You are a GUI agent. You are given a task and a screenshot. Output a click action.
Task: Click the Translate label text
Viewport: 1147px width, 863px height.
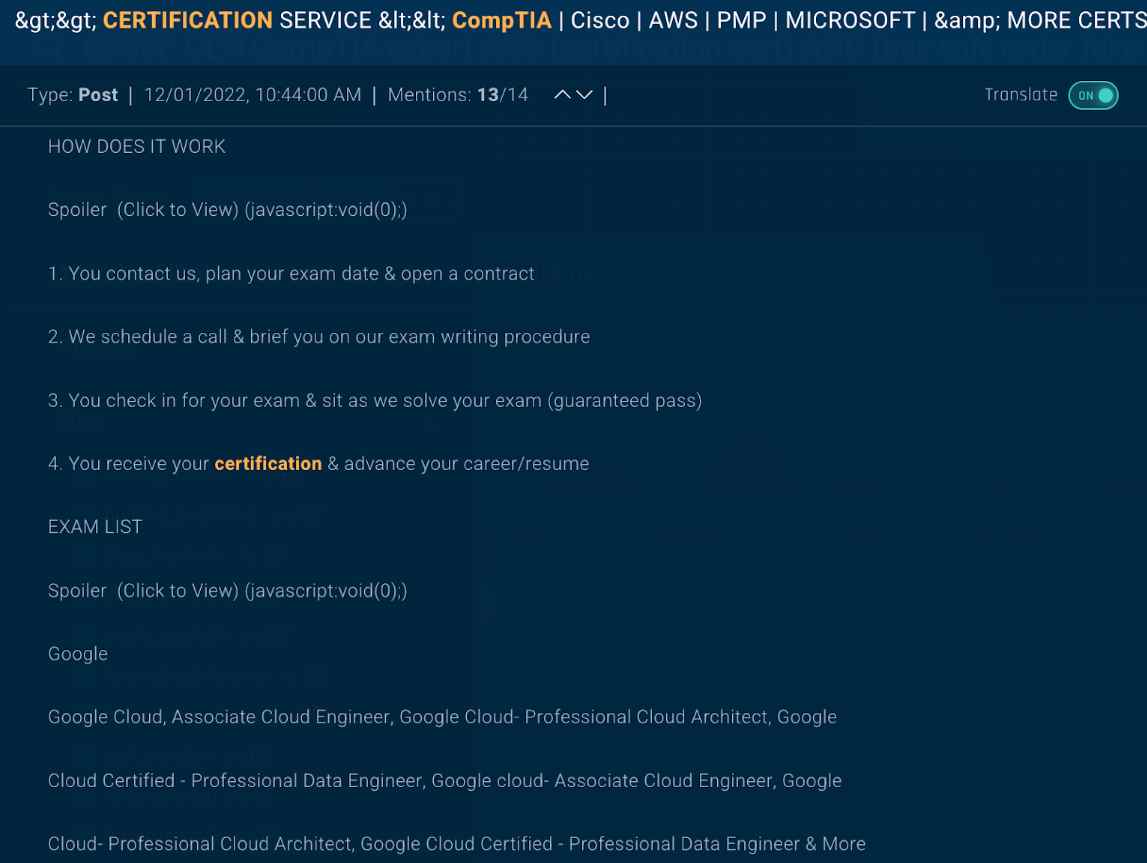click(x=1020, y=95)
